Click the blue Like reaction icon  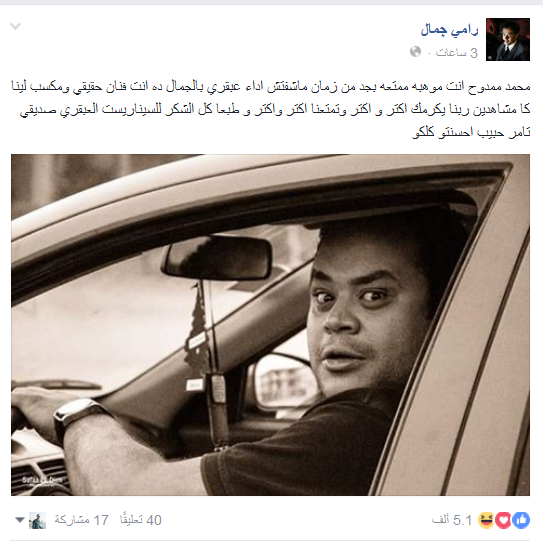pyautogui.click(x=521, y=520)
